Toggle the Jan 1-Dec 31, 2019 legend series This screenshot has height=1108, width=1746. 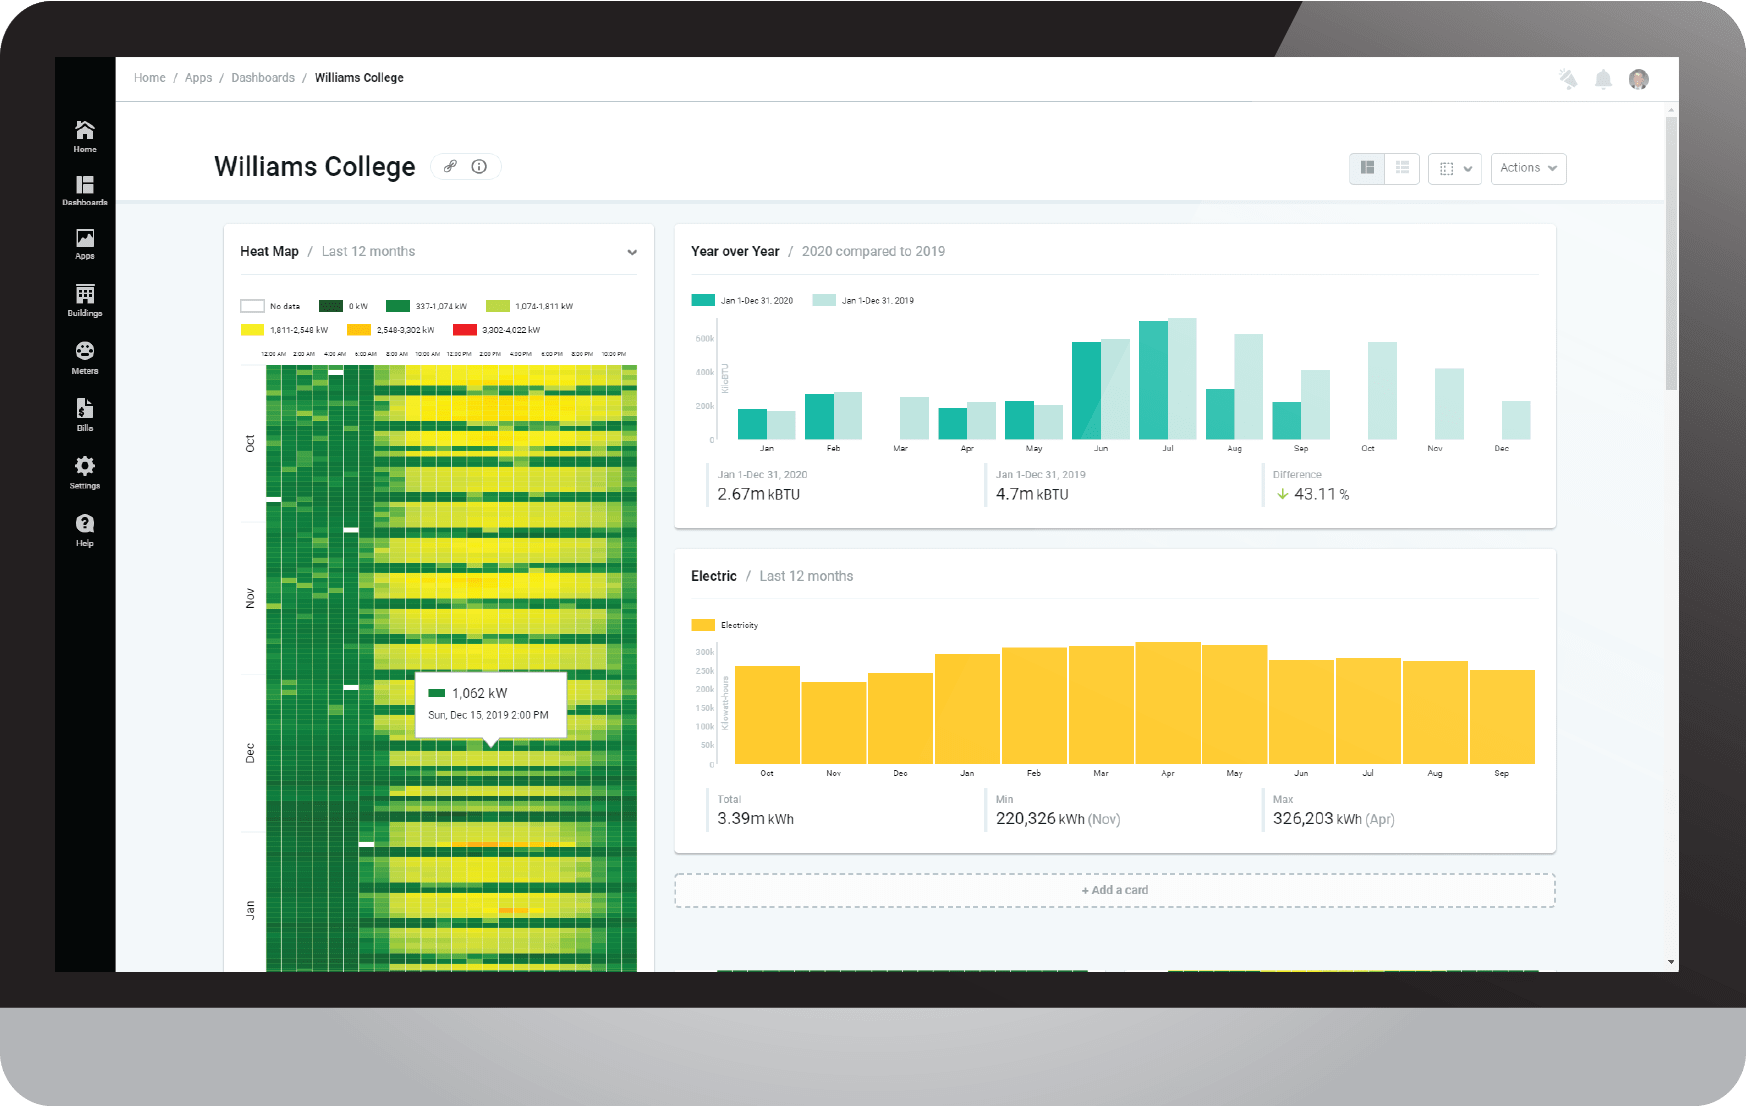click(863, 300)
